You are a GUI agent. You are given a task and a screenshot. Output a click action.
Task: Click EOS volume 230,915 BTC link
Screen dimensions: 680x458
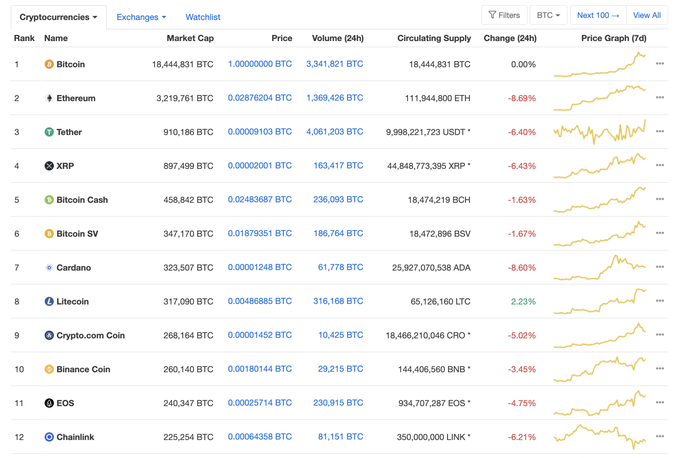(338, 402)
